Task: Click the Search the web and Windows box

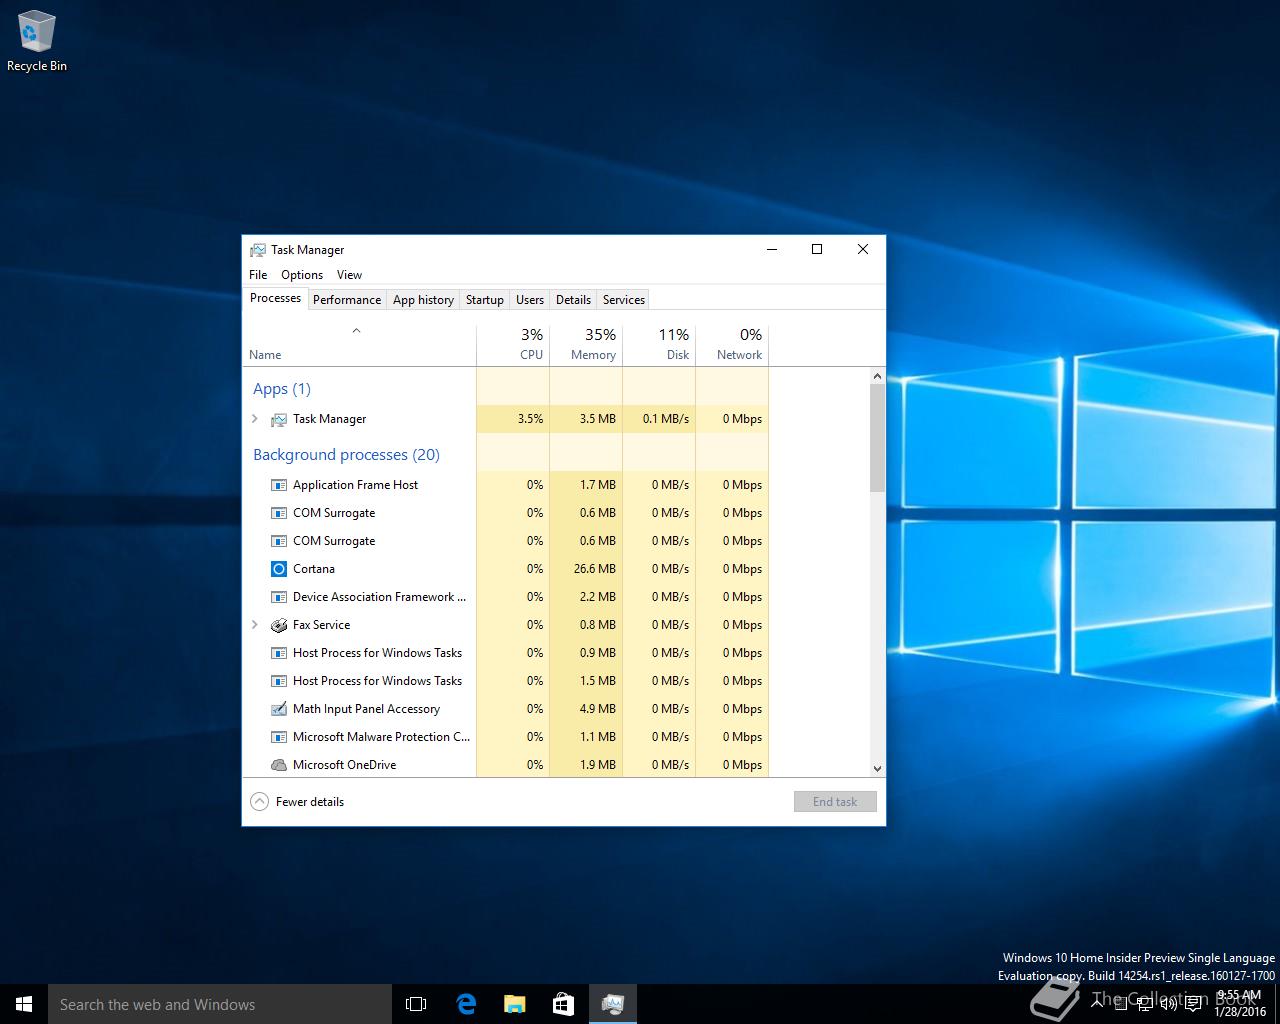Action: tap(220, 1004)
